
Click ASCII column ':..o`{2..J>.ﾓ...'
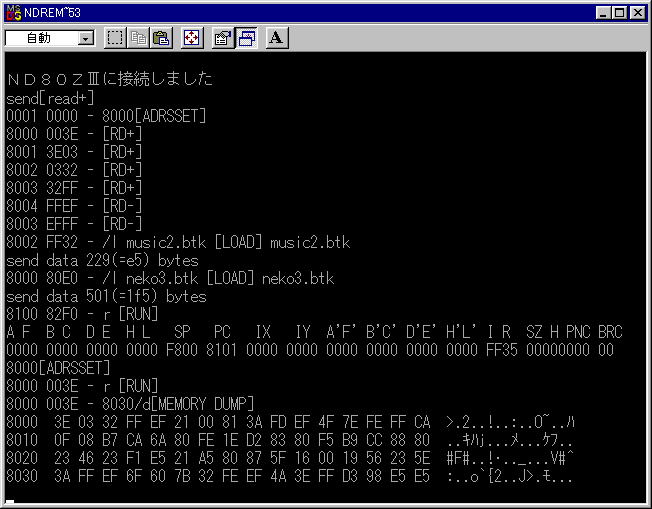point(510,476)
